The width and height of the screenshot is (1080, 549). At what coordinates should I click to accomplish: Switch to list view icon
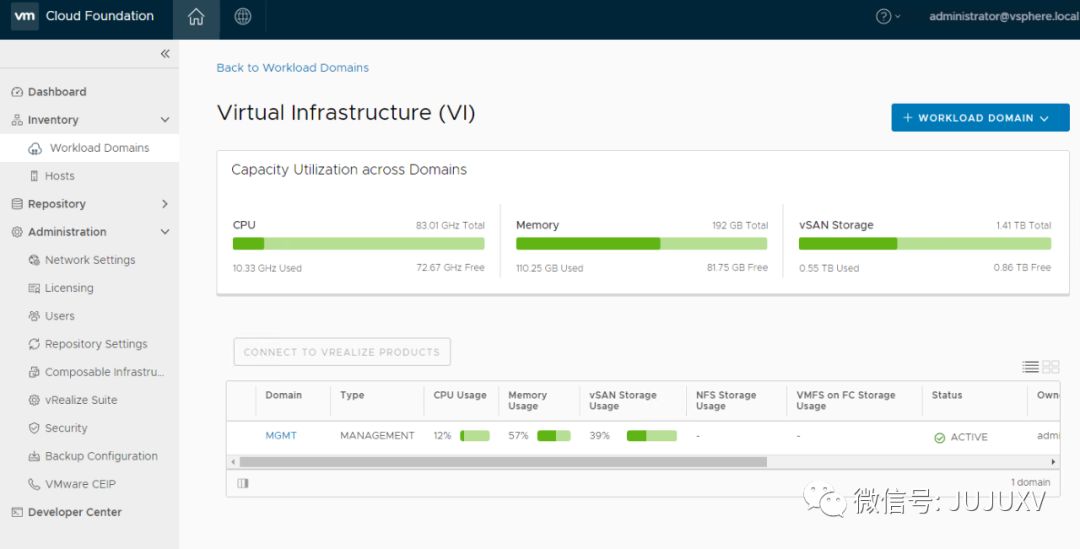(x=1030, y=367)
